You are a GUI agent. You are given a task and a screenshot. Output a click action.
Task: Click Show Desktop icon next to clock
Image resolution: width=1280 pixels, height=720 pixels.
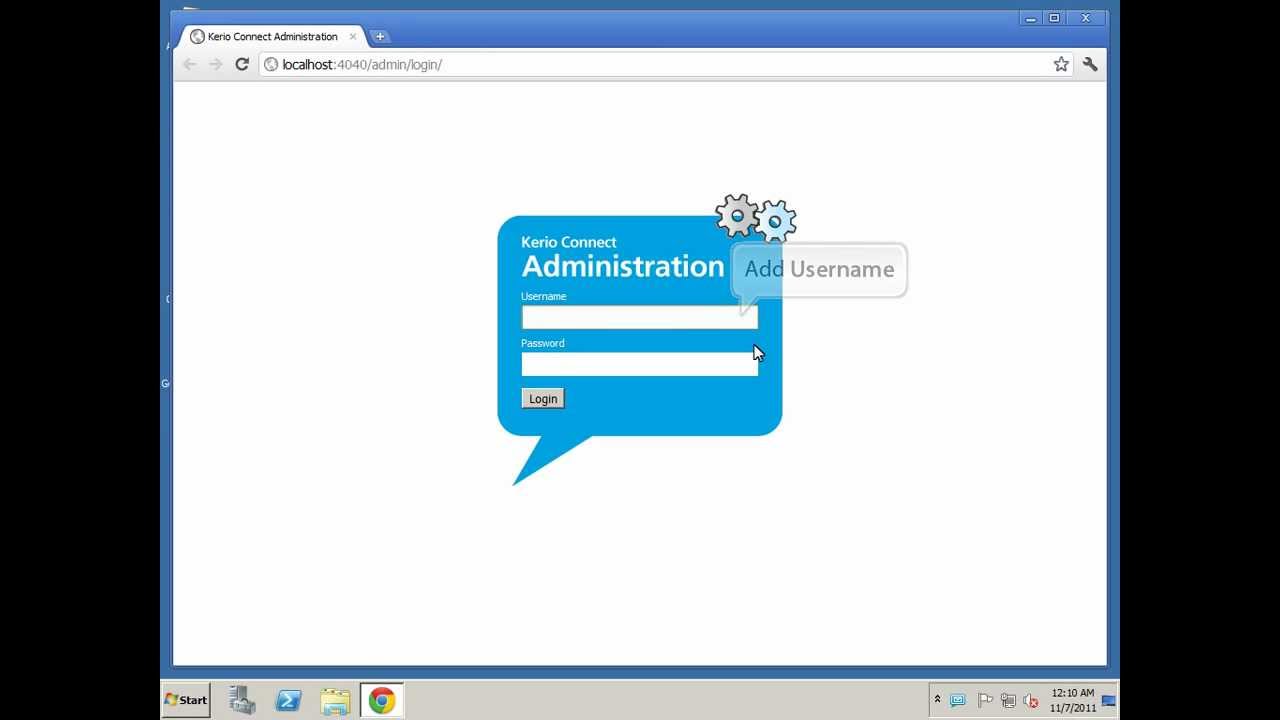point(1108,700)
